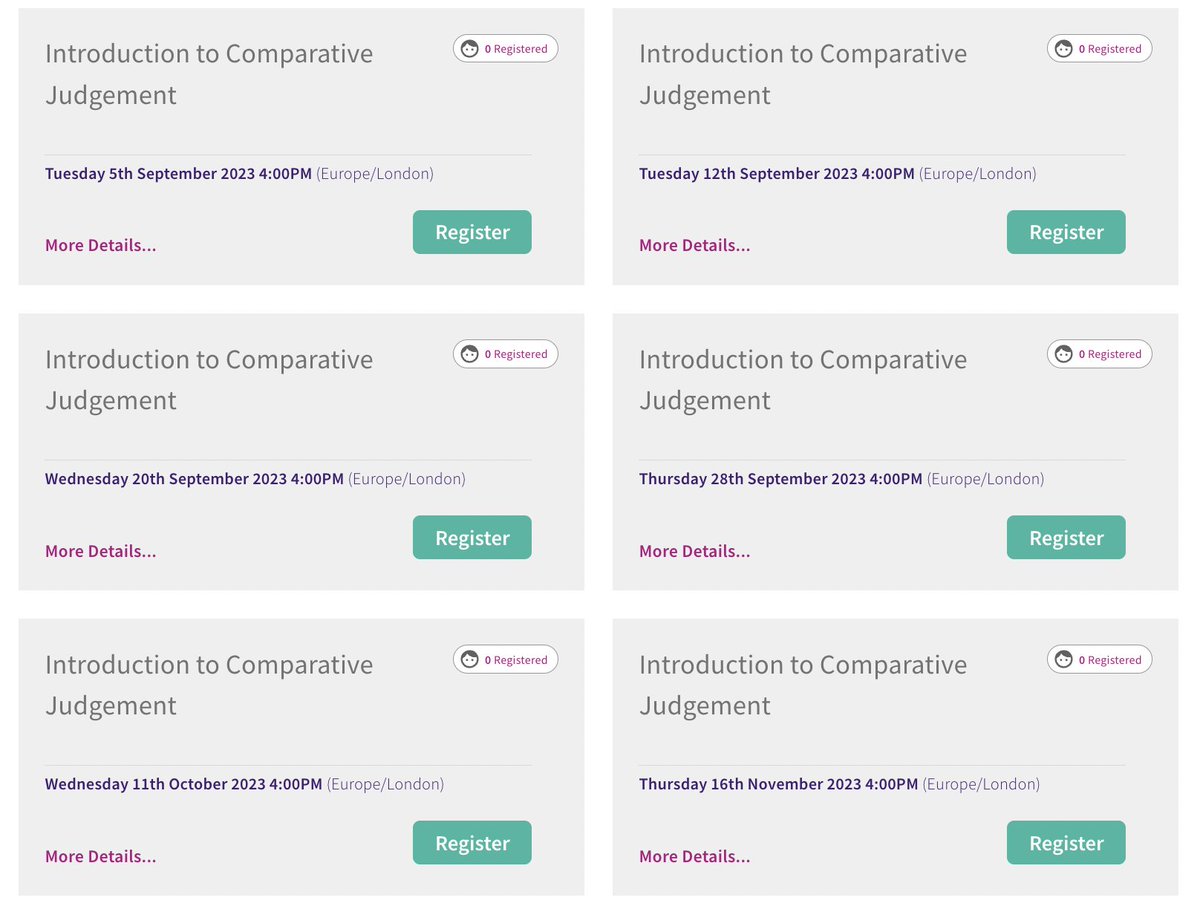
Task: Click Register for Tuesday 5th September session
Action: (472, 232)
